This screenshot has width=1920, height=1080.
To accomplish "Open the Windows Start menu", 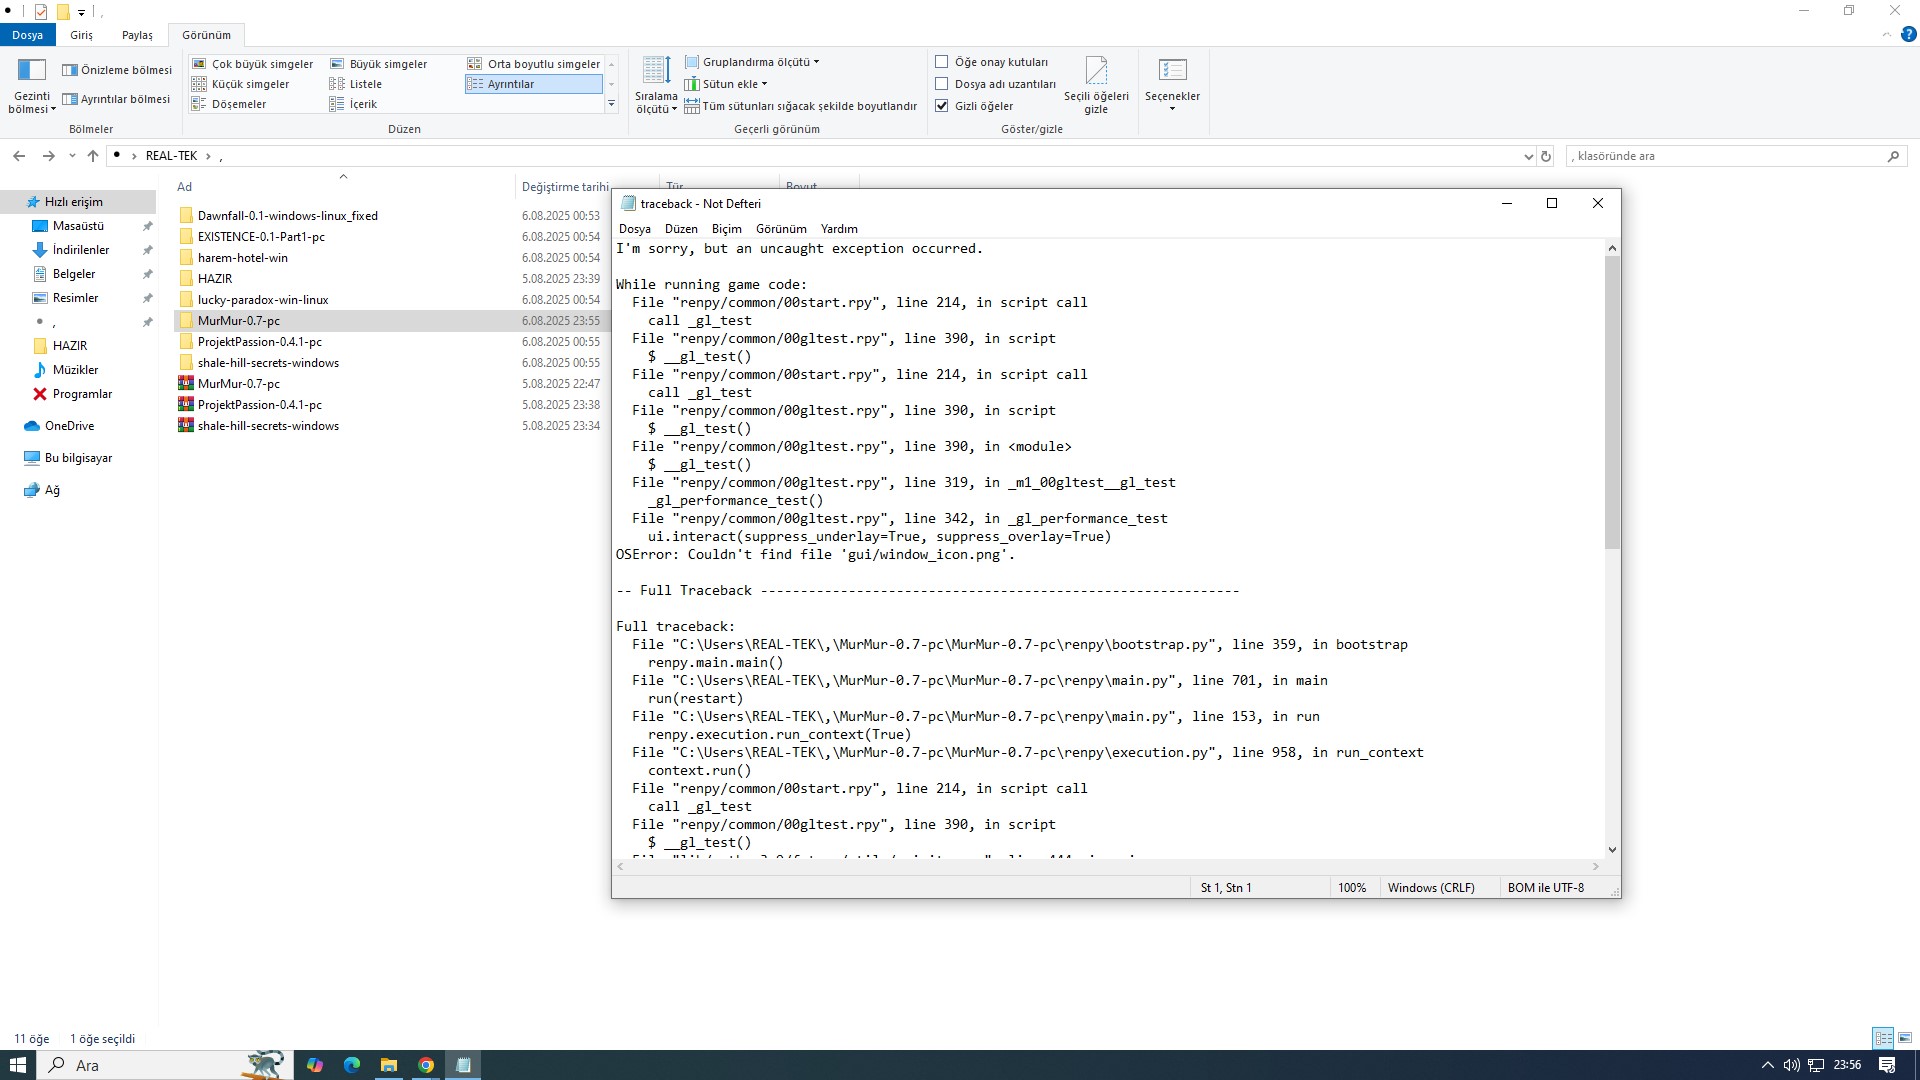I will pyautogui.click(x=18, y=1065).
